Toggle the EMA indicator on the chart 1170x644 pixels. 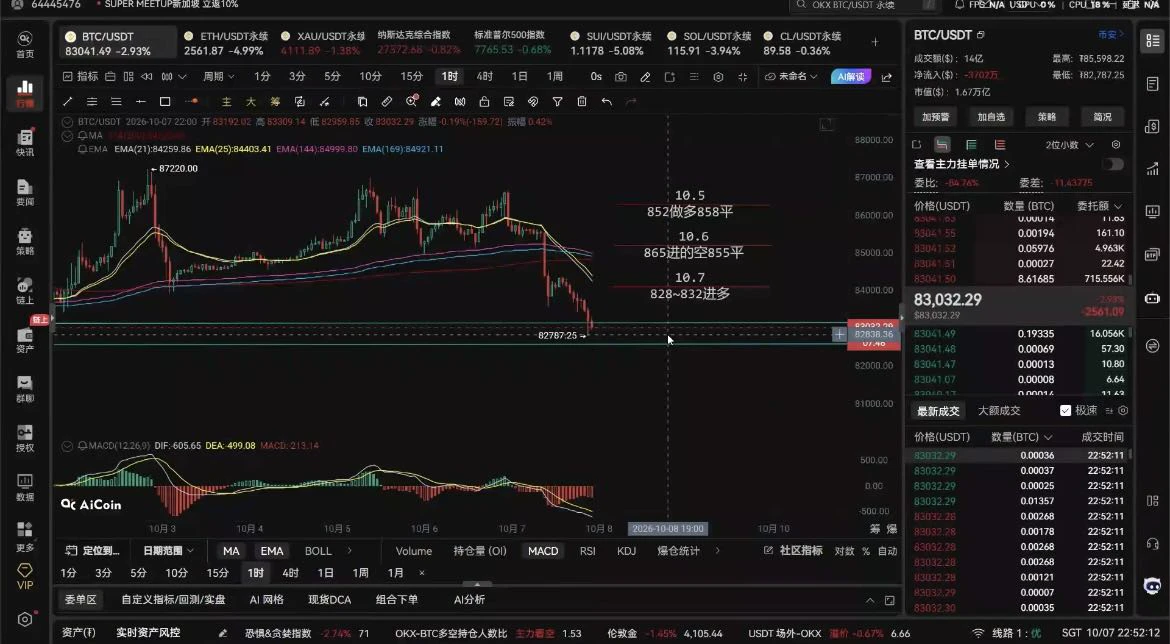pos(272,551)
